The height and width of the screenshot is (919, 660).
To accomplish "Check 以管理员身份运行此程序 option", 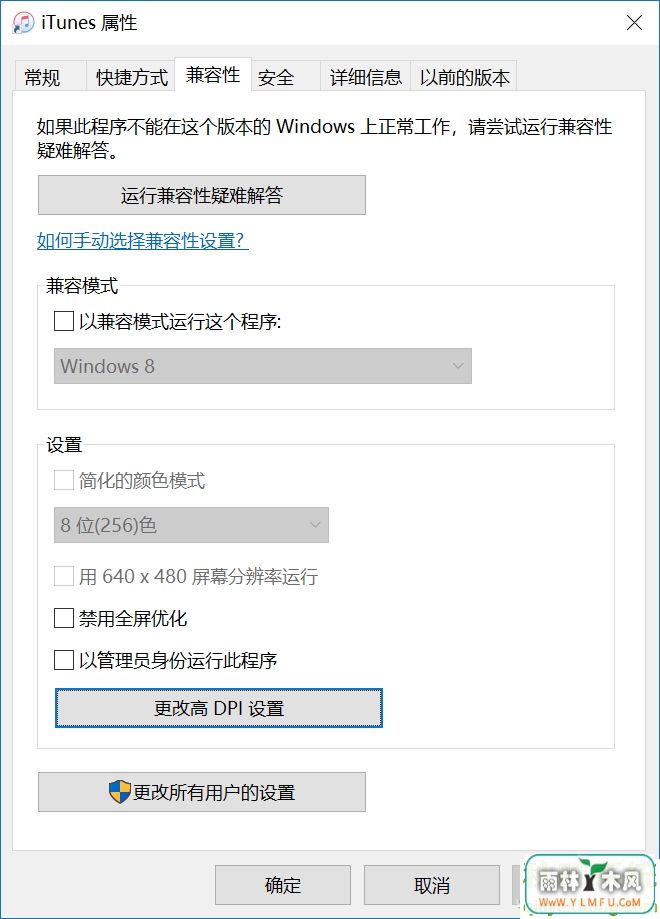I will [64, 660].
